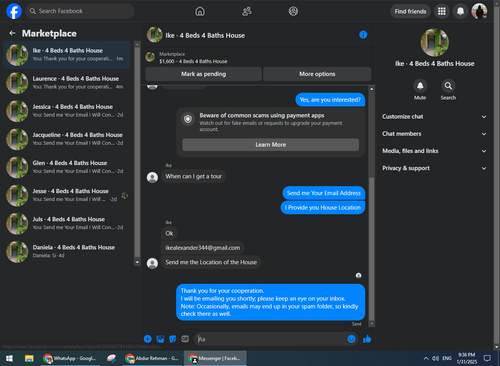
Task: Mute the conversation with Ike
Action: click(420, 86)
